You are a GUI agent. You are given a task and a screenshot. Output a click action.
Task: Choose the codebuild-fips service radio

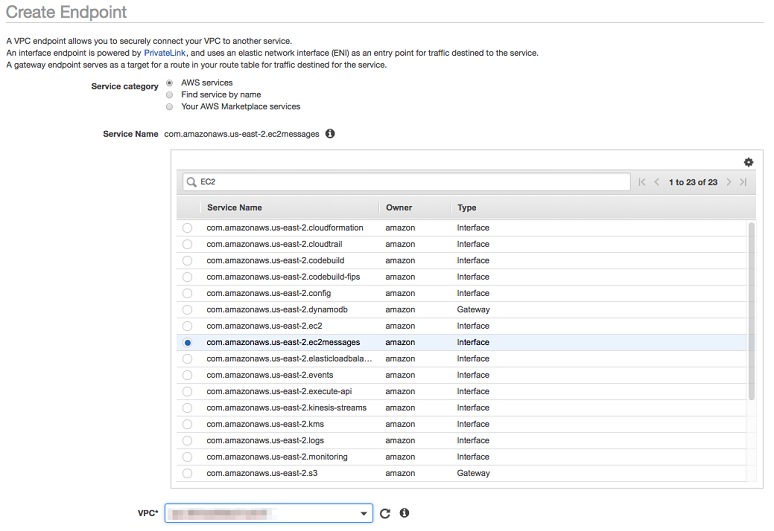pyautogui.click(x=187, y=277)
